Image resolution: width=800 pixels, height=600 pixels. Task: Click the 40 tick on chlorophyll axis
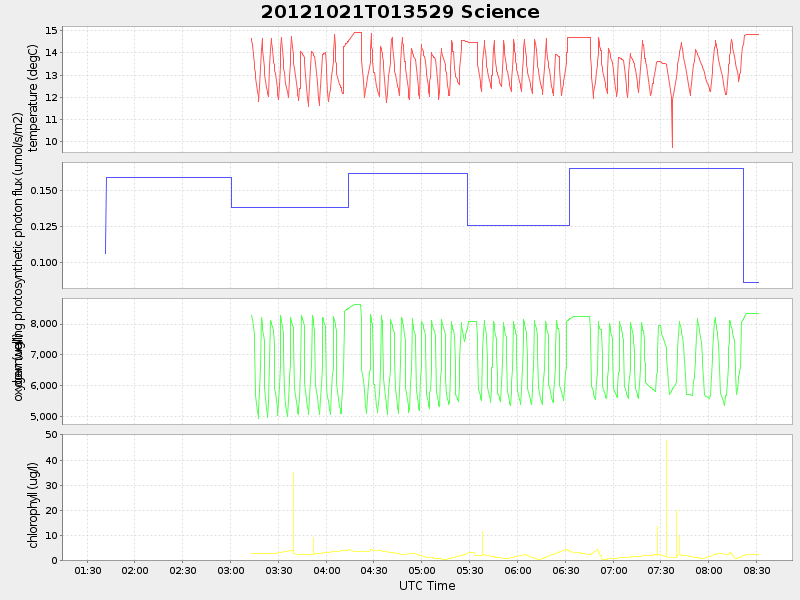[x=51, y=460]
